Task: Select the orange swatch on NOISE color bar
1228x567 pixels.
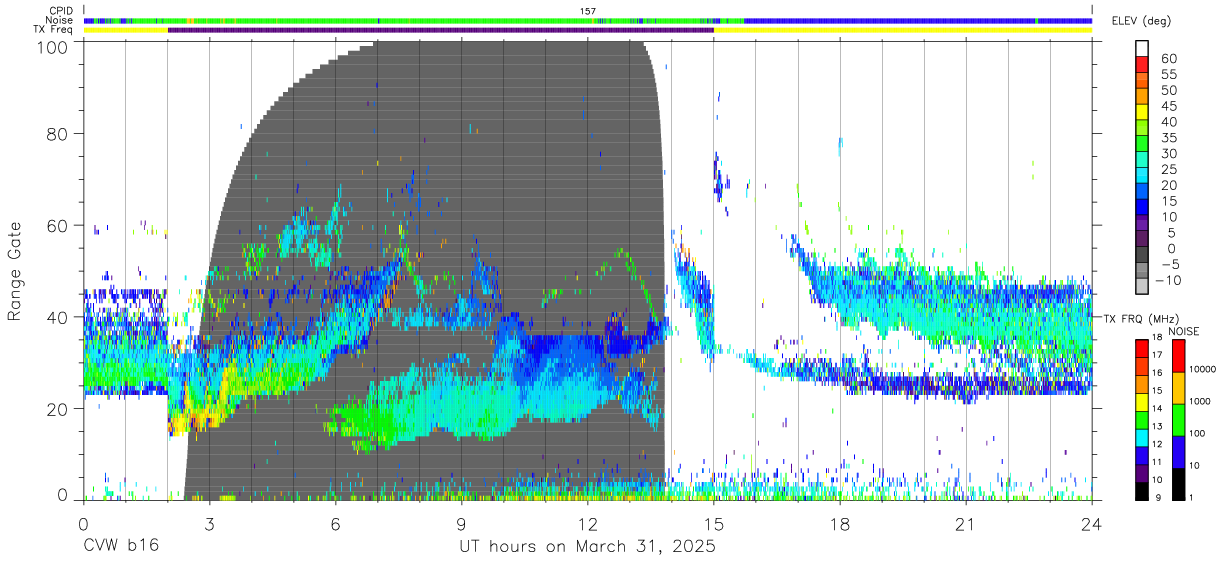Action: tap(1177, 387)
